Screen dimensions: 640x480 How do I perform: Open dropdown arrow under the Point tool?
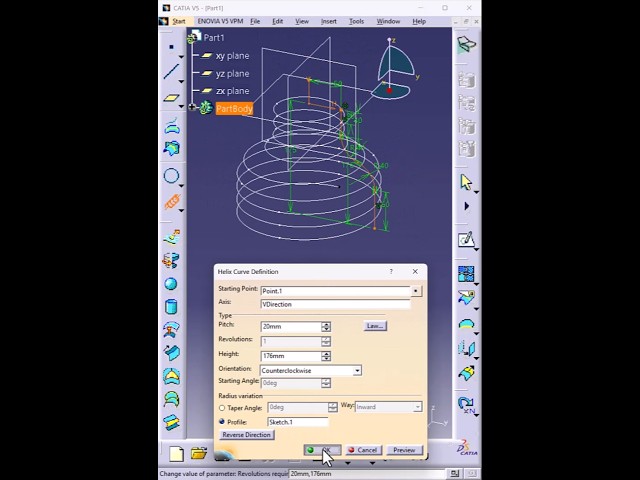181,56
